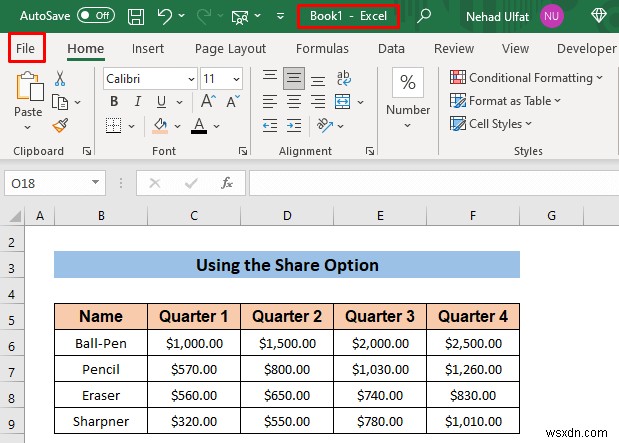Click Merge & Center icon
Screen dimensions: 619x443
pos(342,101)
